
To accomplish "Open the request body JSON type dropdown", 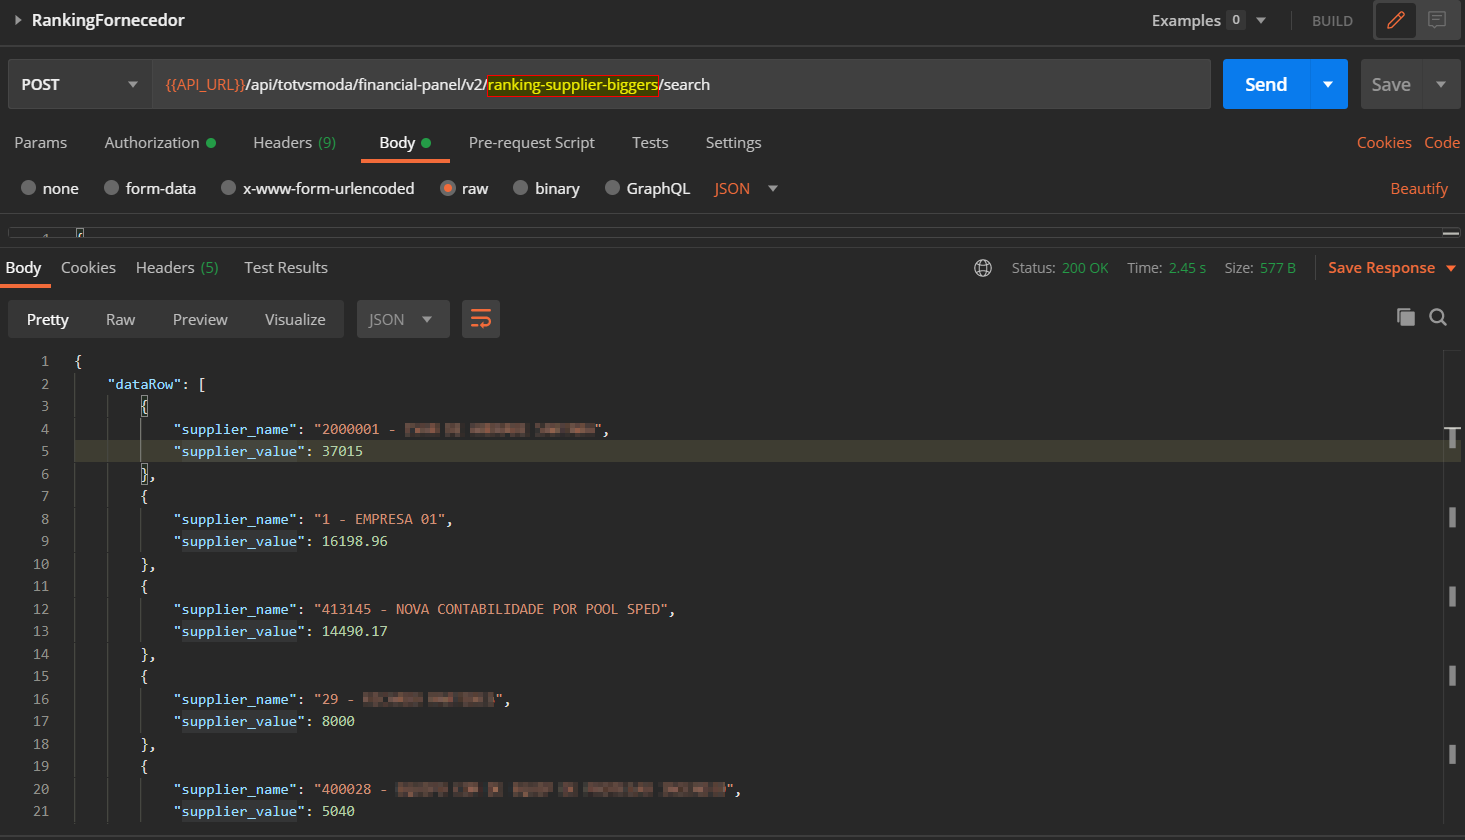I will pos(746,188).
